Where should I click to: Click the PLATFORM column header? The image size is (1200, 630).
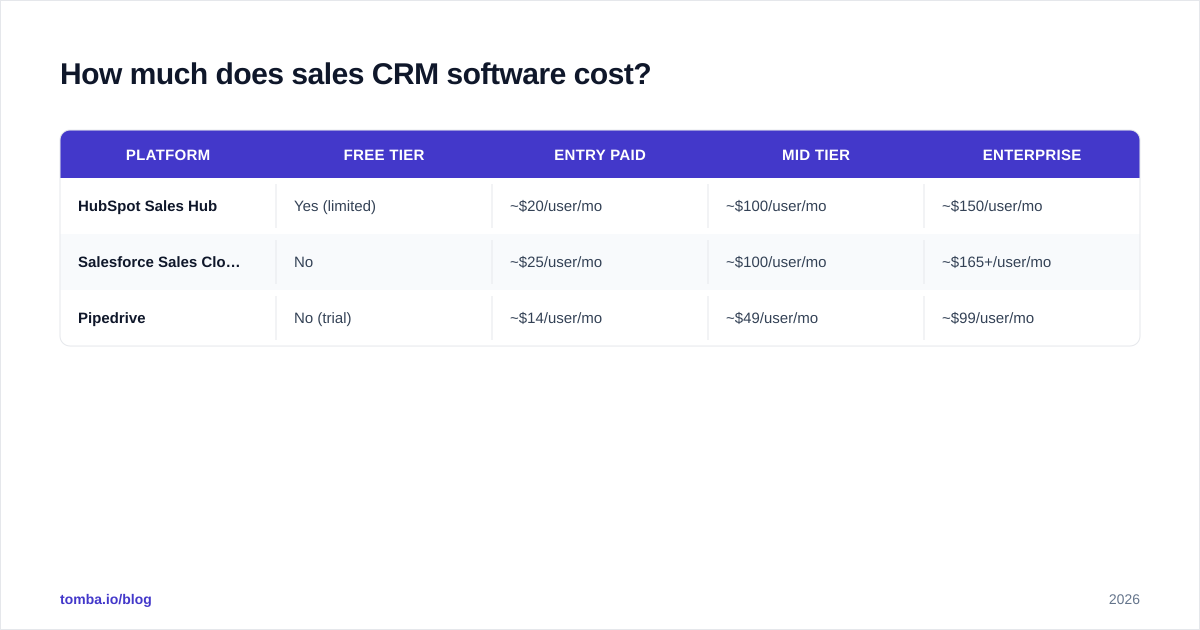pos(168,155)
